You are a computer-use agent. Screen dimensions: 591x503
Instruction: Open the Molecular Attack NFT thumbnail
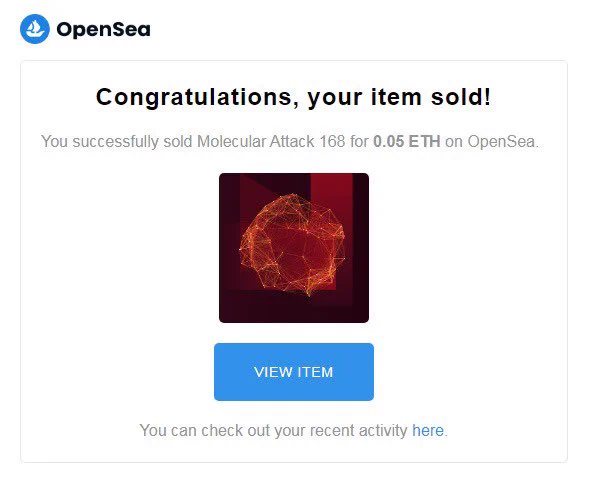tap(294, 248)
